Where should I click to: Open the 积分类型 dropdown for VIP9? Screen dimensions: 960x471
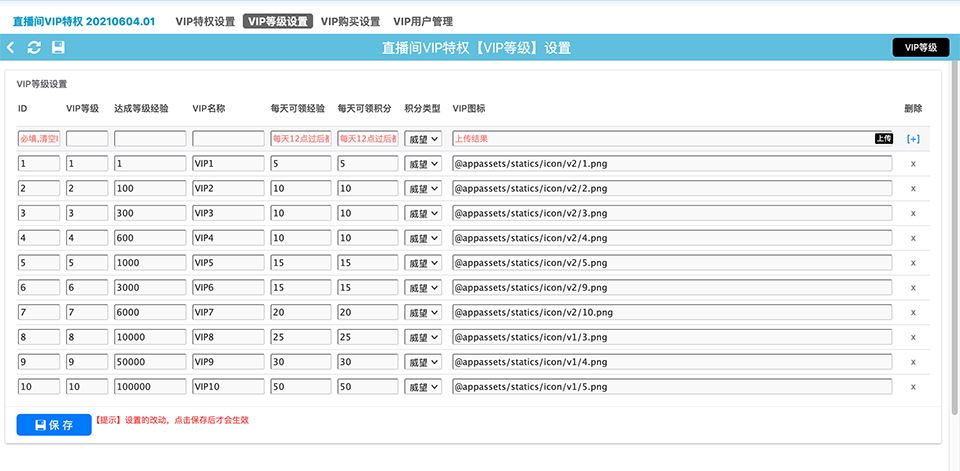[x=422, y=362]
